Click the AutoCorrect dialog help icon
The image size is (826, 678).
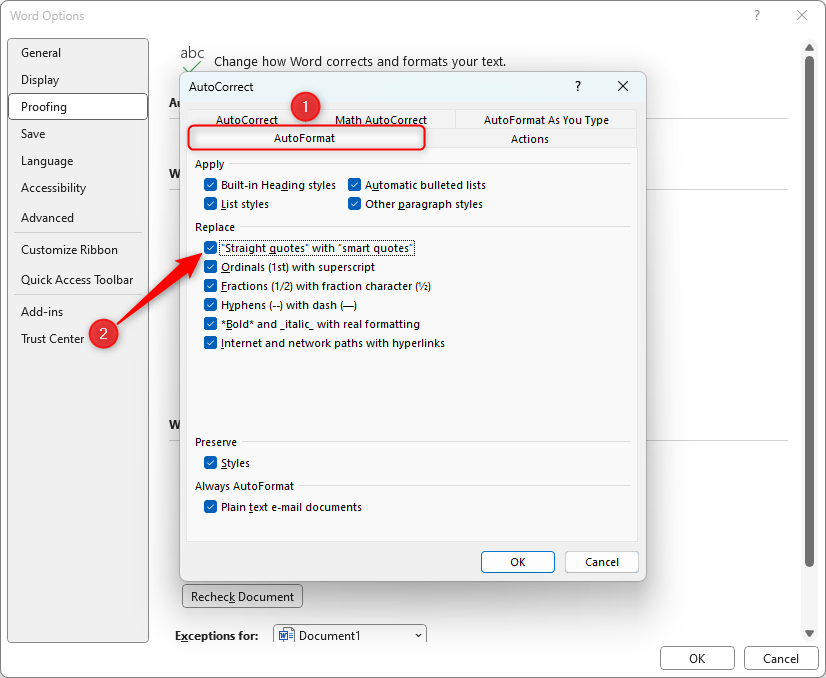tap(577, 86)
